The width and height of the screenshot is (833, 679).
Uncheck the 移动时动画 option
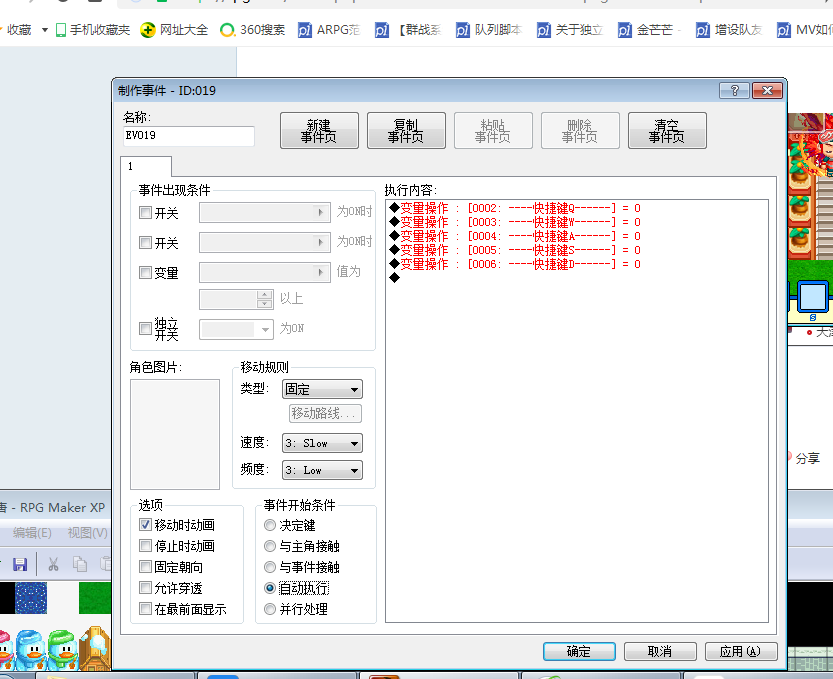click(x=145, y=525)
